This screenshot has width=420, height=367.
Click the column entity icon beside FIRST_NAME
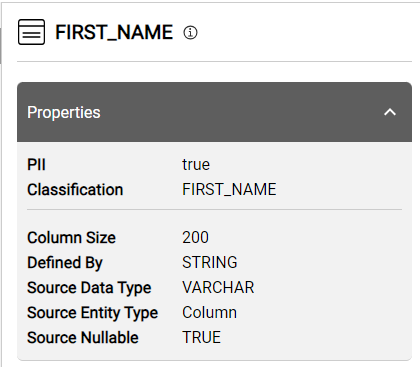pos(31,32)
